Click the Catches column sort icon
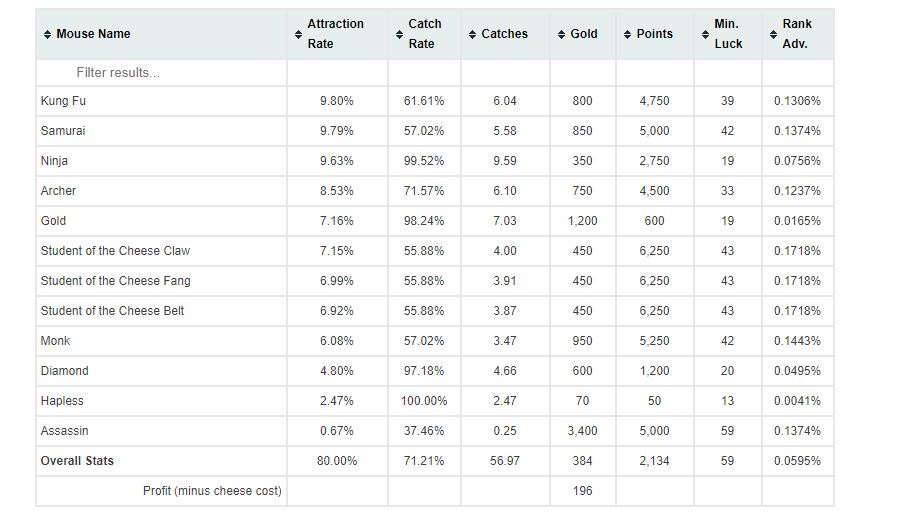This screenshot has height=530, width=903. 472,35
